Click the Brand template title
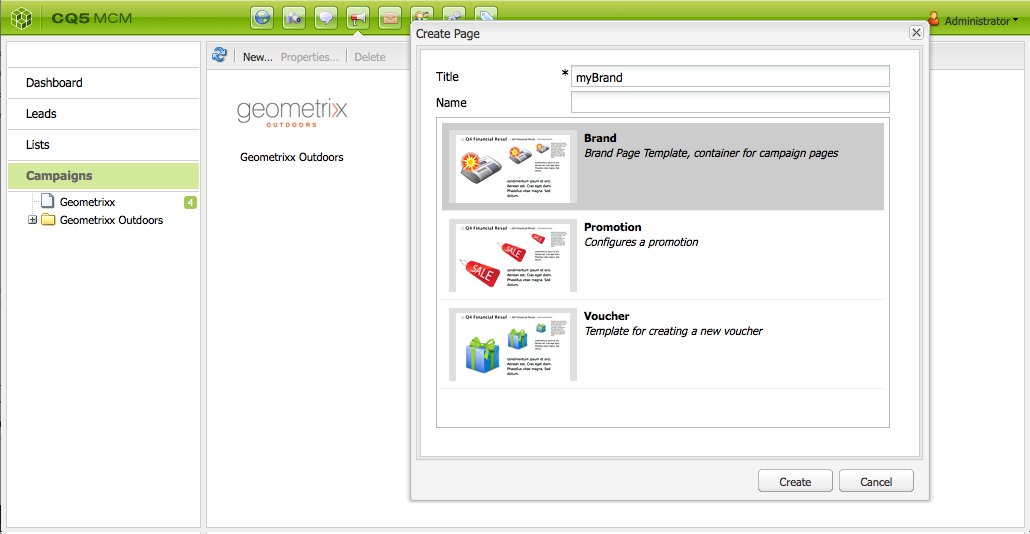This screenshot has height=534, width=1030. (600, 138)
